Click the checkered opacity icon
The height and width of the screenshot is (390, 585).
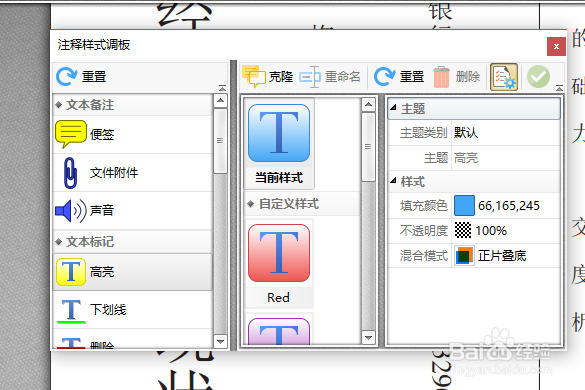click(463, 230)
